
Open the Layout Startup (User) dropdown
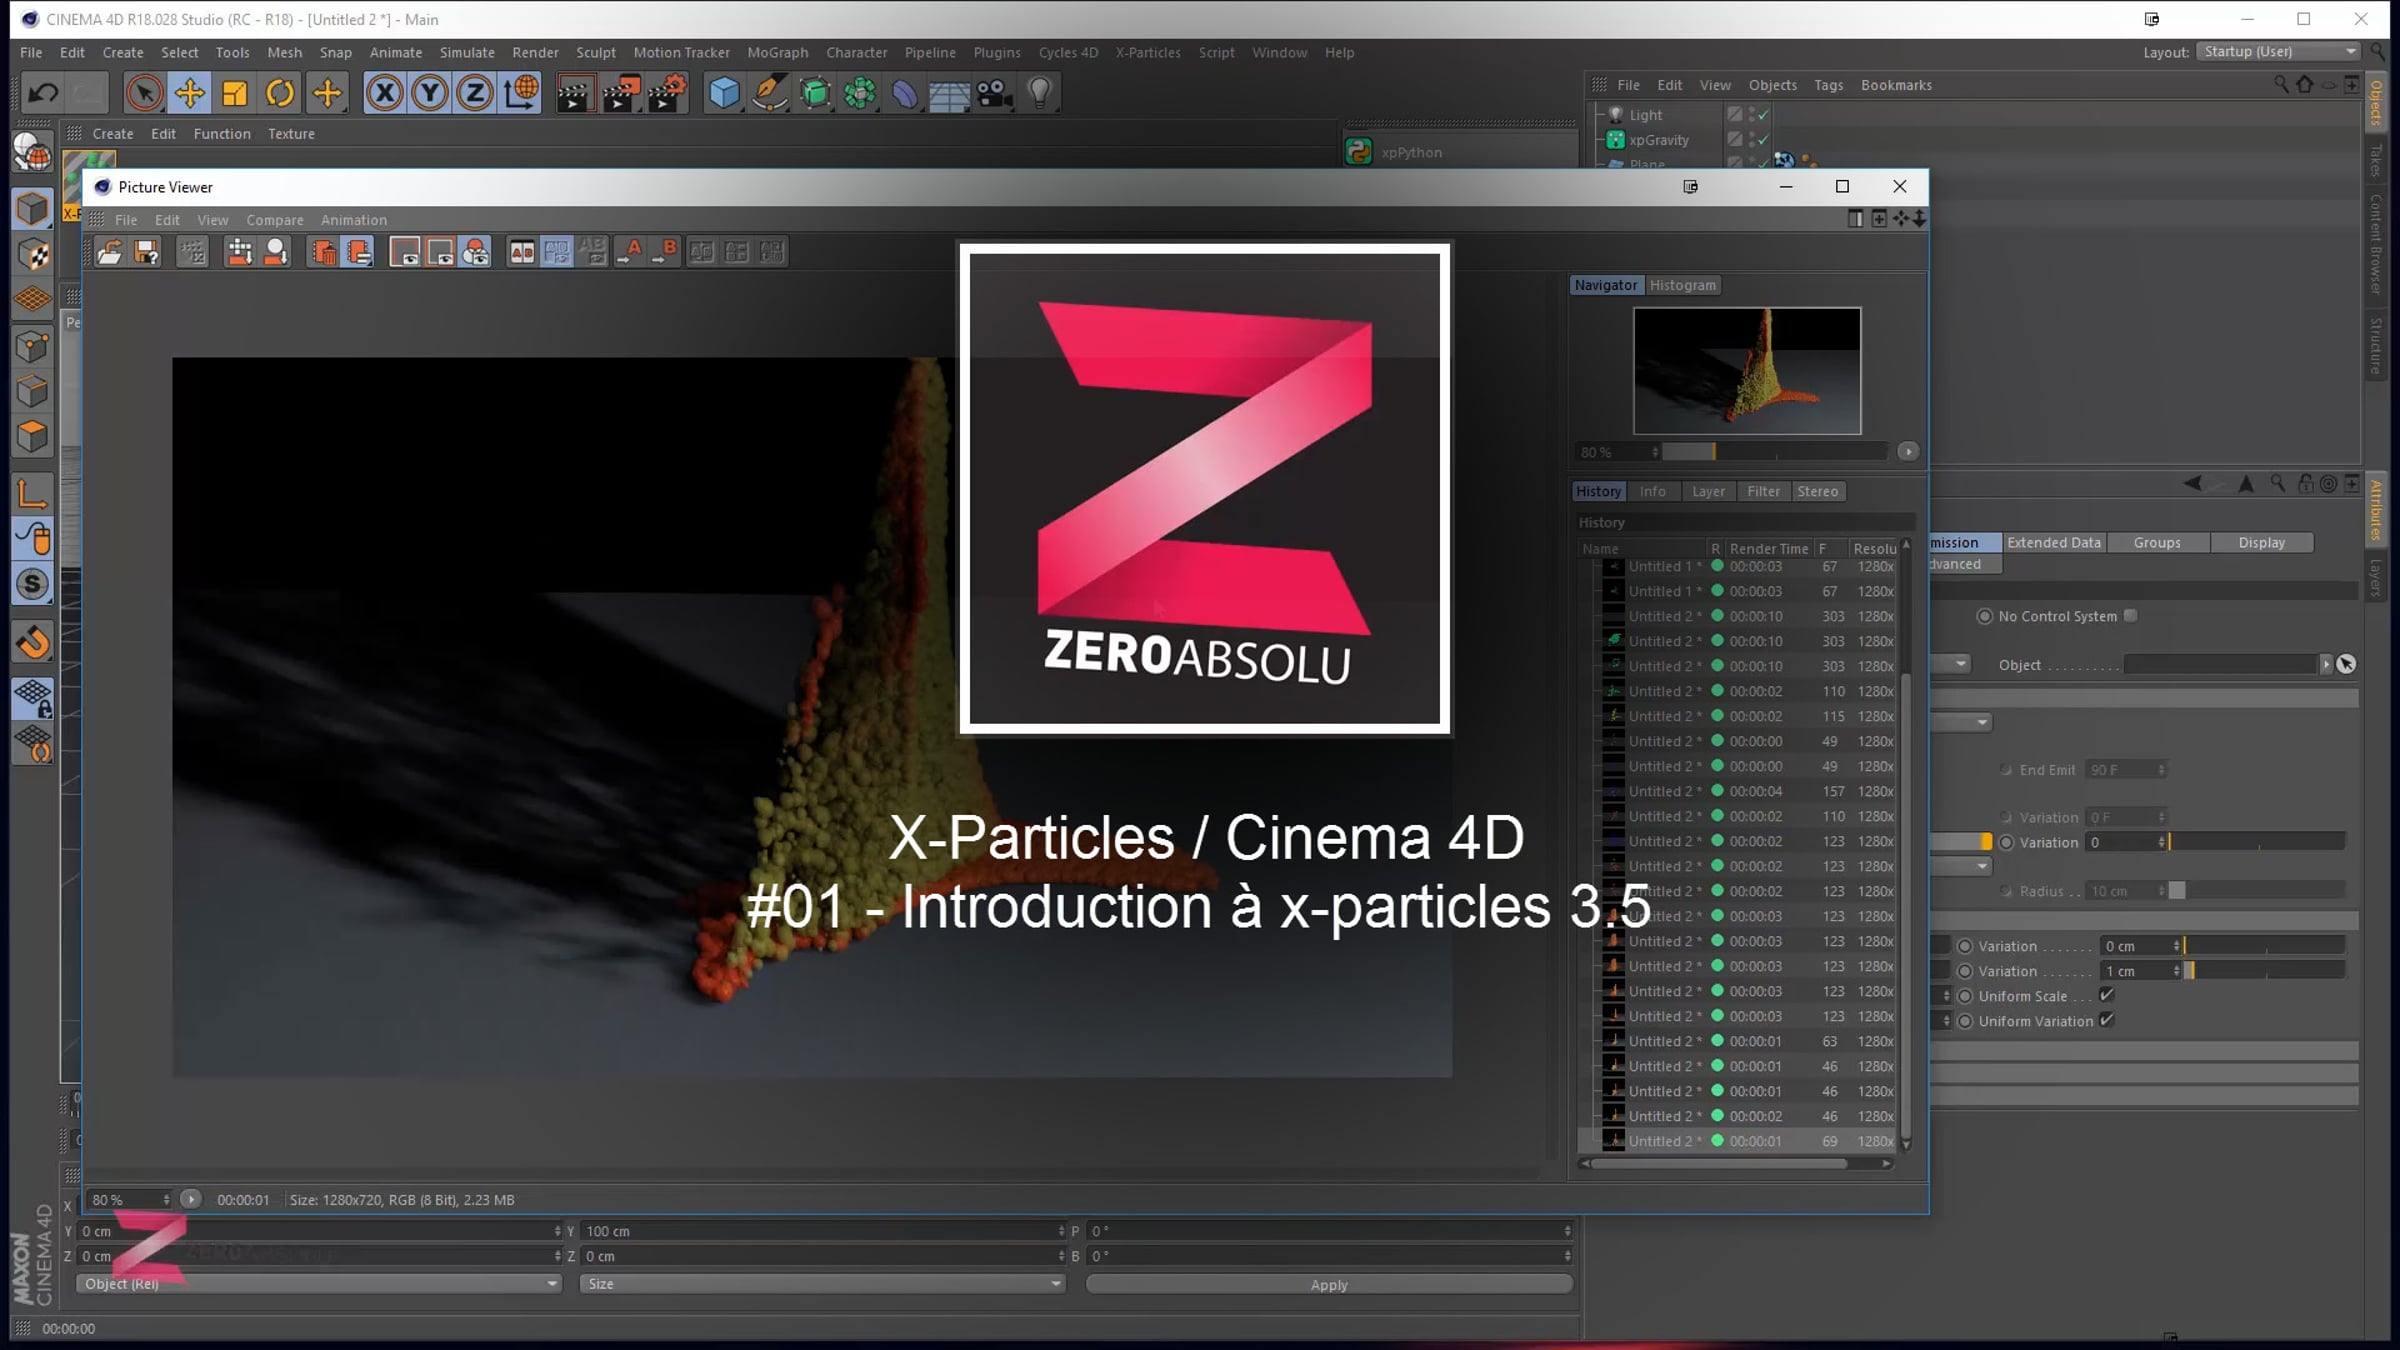pos(2279,52)
